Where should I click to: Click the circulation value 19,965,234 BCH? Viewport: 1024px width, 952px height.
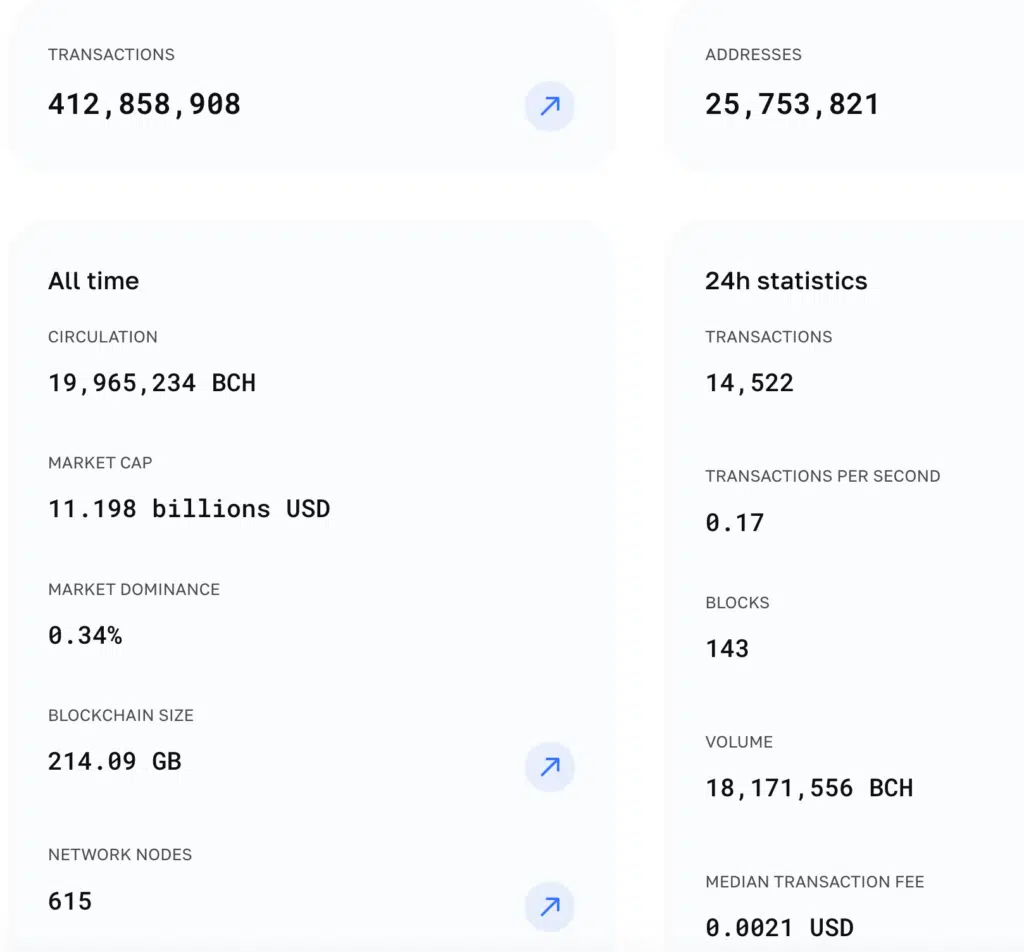coord(152,383)
